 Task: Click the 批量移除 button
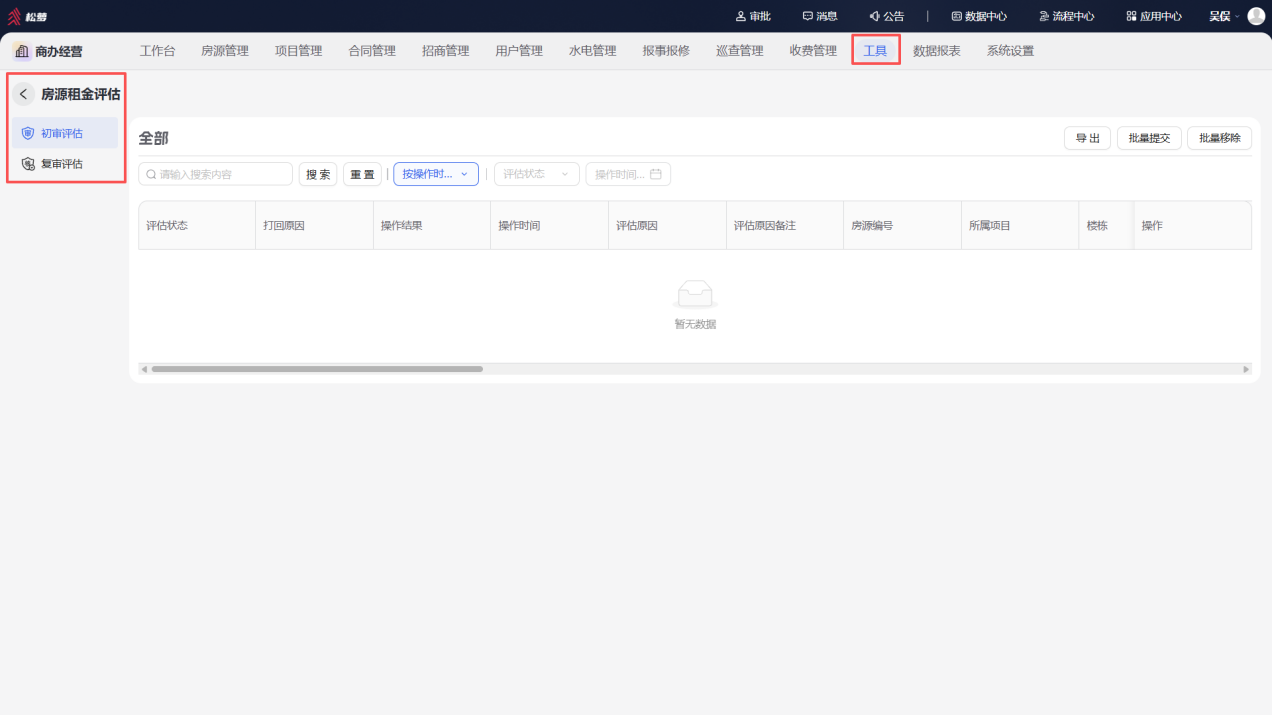(x=1219, y=138)
